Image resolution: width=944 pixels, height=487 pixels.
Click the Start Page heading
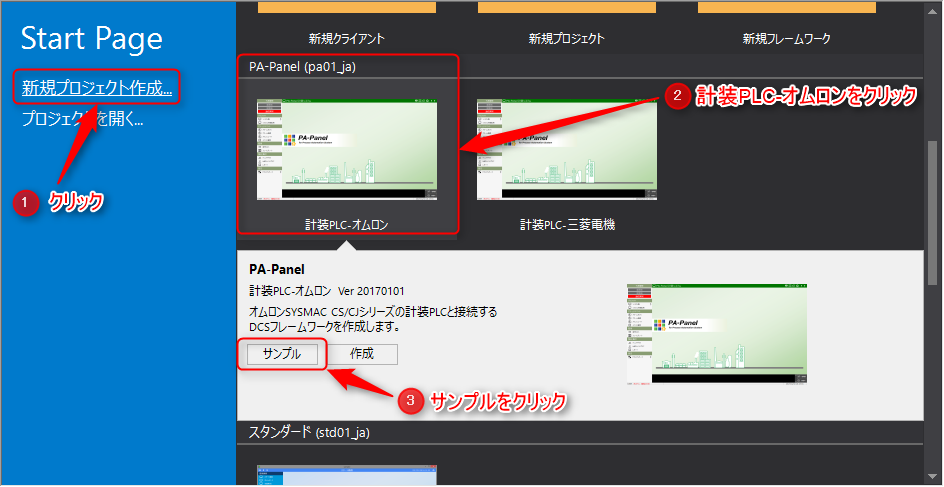92,39
